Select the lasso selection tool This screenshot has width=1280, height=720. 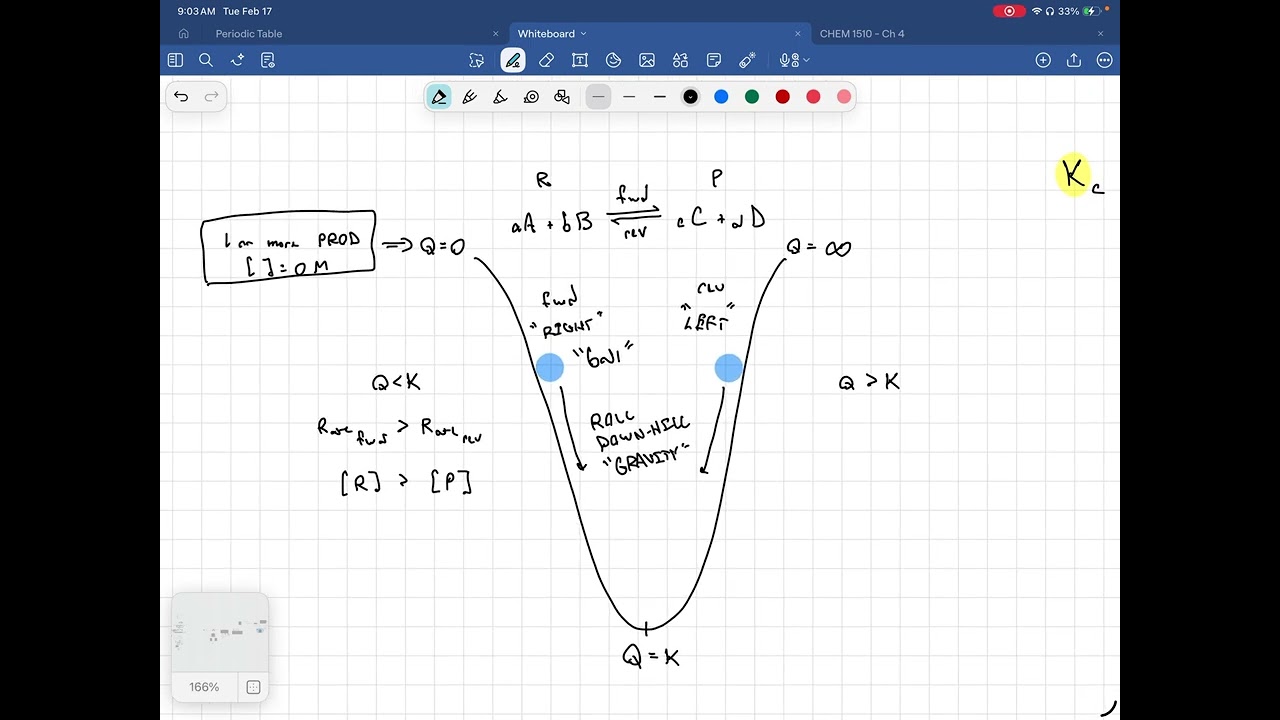[477, 61]
